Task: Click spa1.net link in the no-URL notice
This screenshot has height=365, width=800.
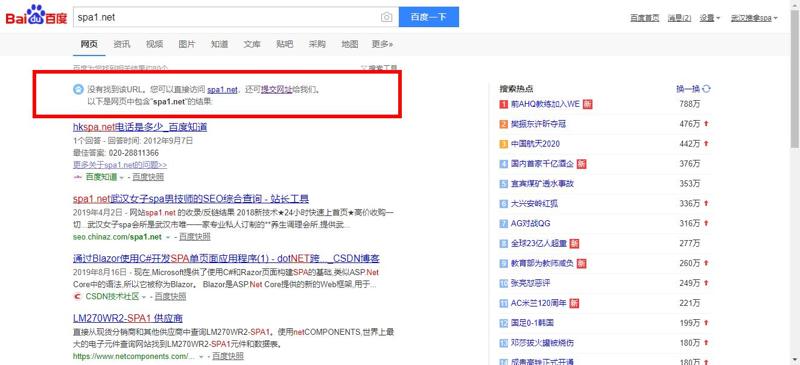Action: (x=222, y=90)
